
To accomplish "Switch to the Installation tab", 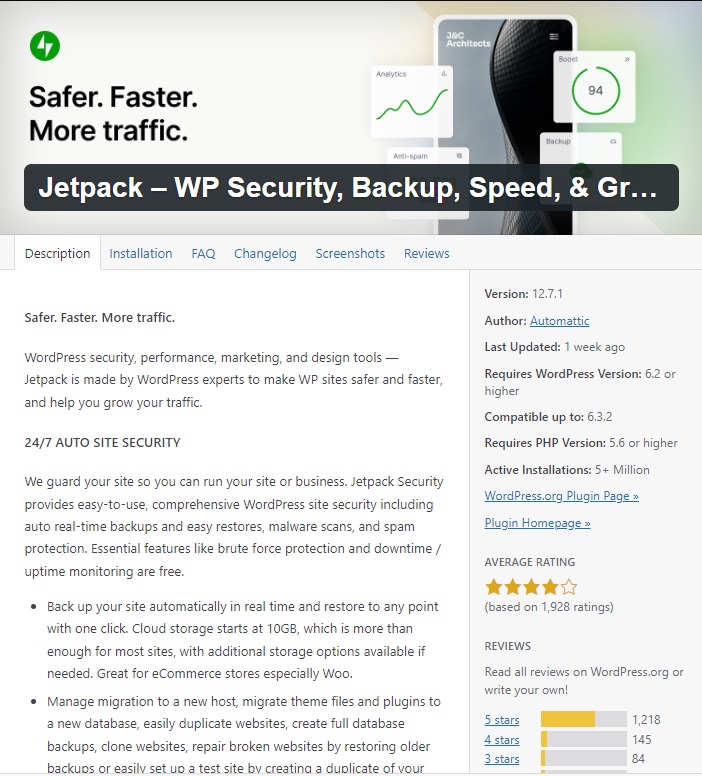I will coord(141,254).
